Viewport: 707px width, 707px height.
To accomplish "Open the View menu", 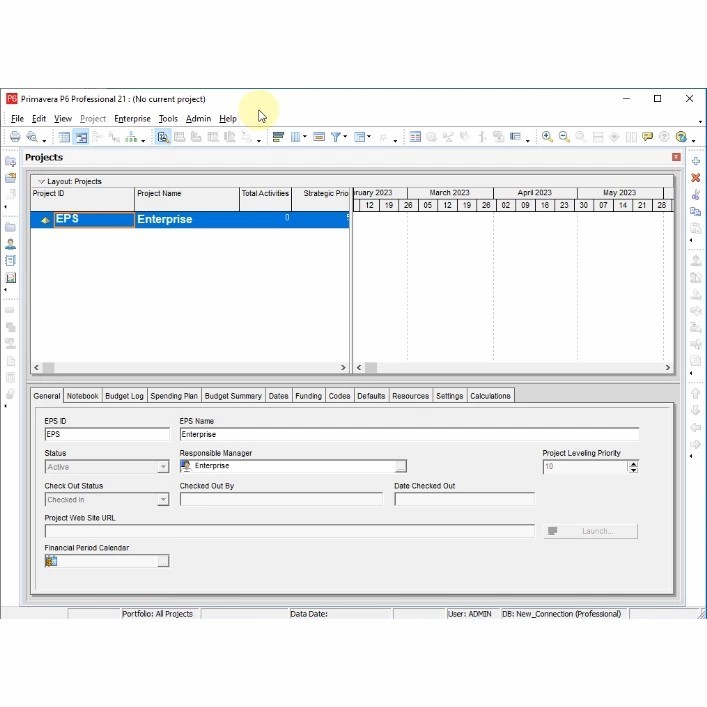I will click(63, 119).
